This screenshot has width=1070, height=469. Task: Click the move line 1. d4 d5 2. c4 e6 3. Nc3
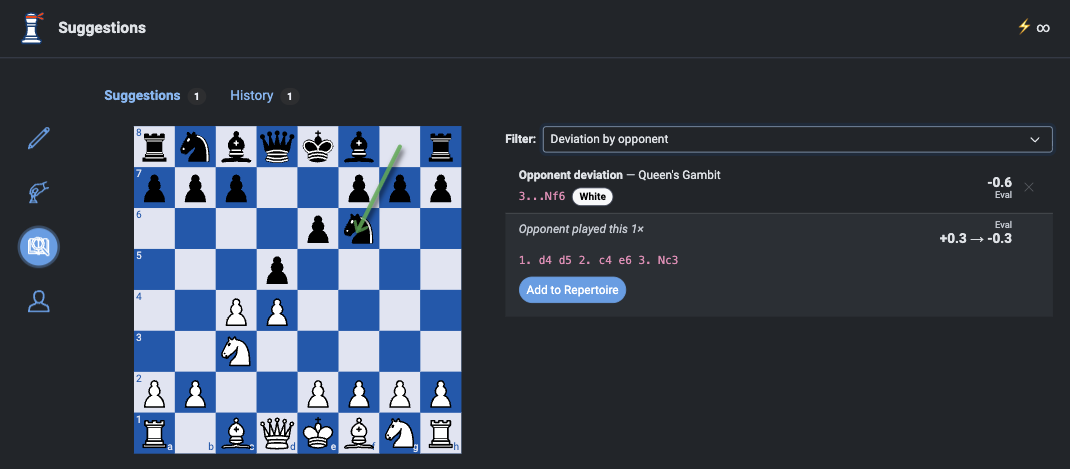coord(598,260)
